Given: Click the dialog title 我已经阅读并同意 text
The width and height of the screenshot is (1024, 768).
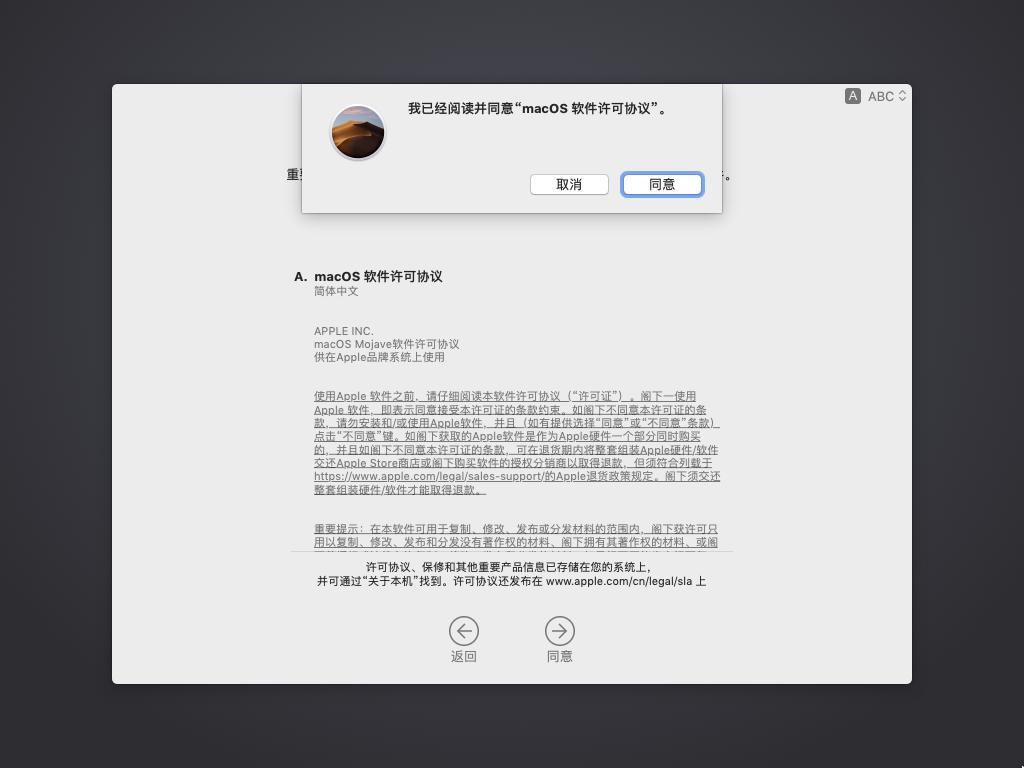Looking at the screenshot, I should (x=538, y=108).
